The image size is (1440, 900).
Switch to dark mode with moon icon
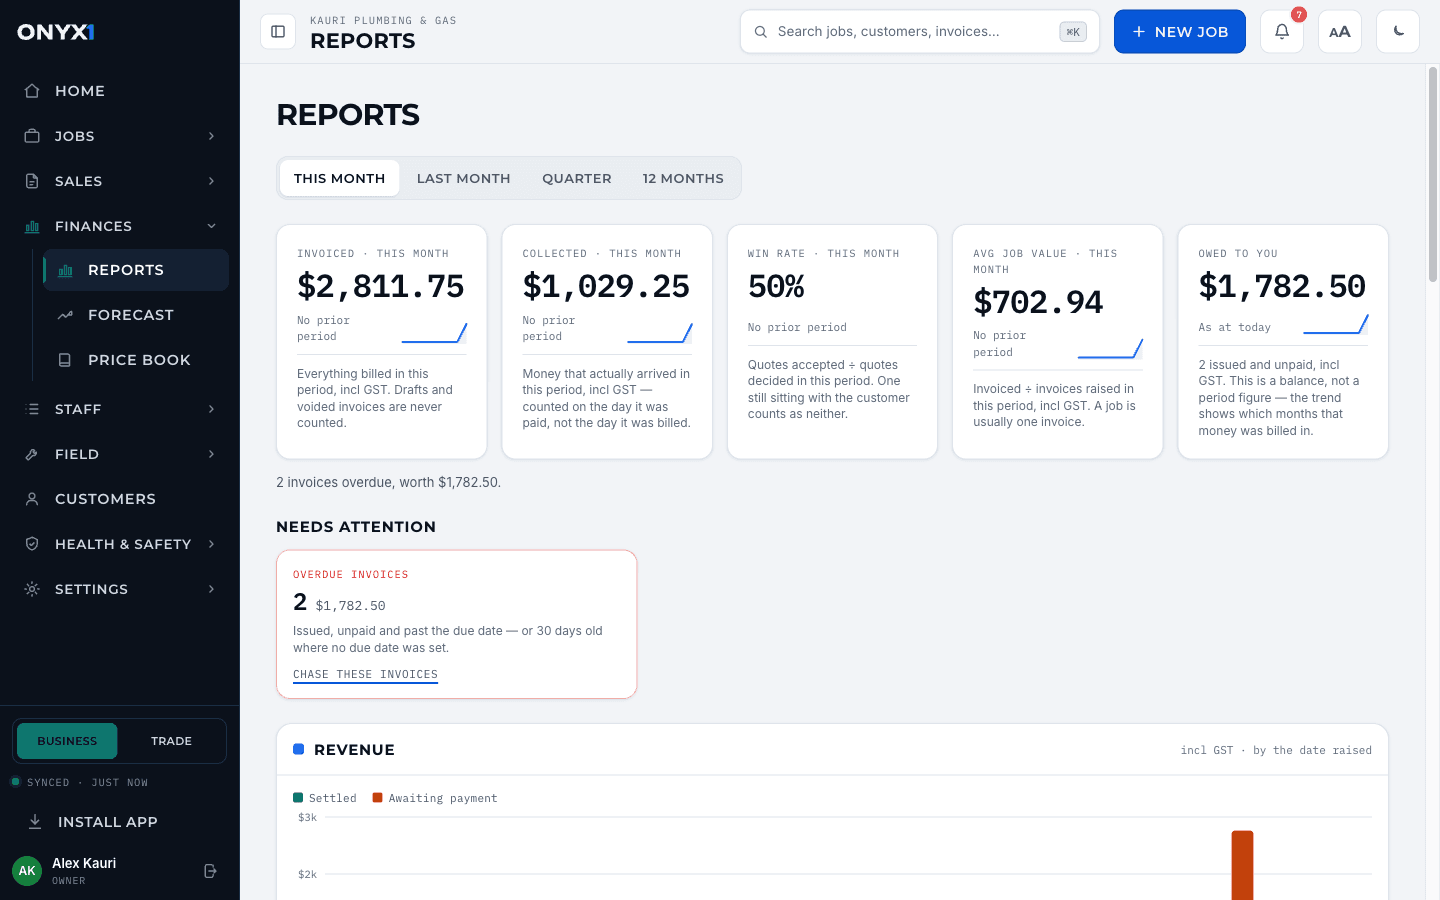pyautogui.click(x=1398, y=32)
